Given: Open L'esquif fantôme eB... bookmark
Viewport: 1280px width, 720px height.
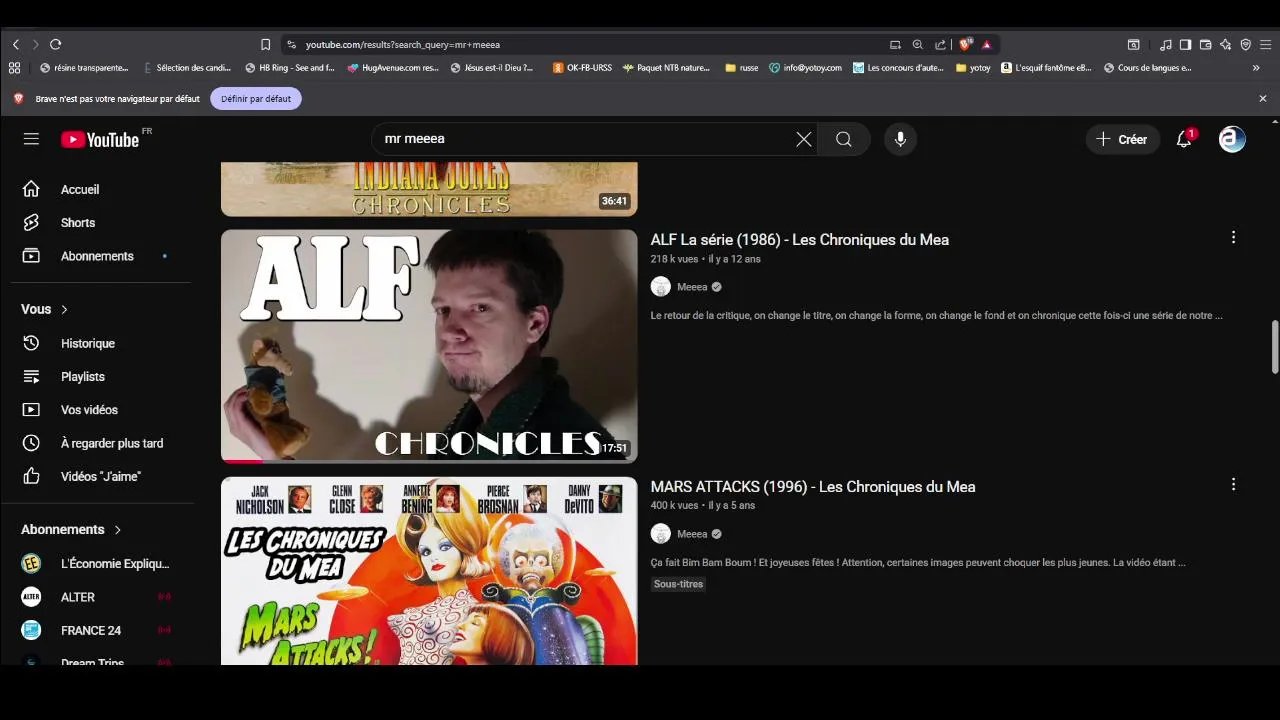Looking at the screenshot, I should (1046, 68).
